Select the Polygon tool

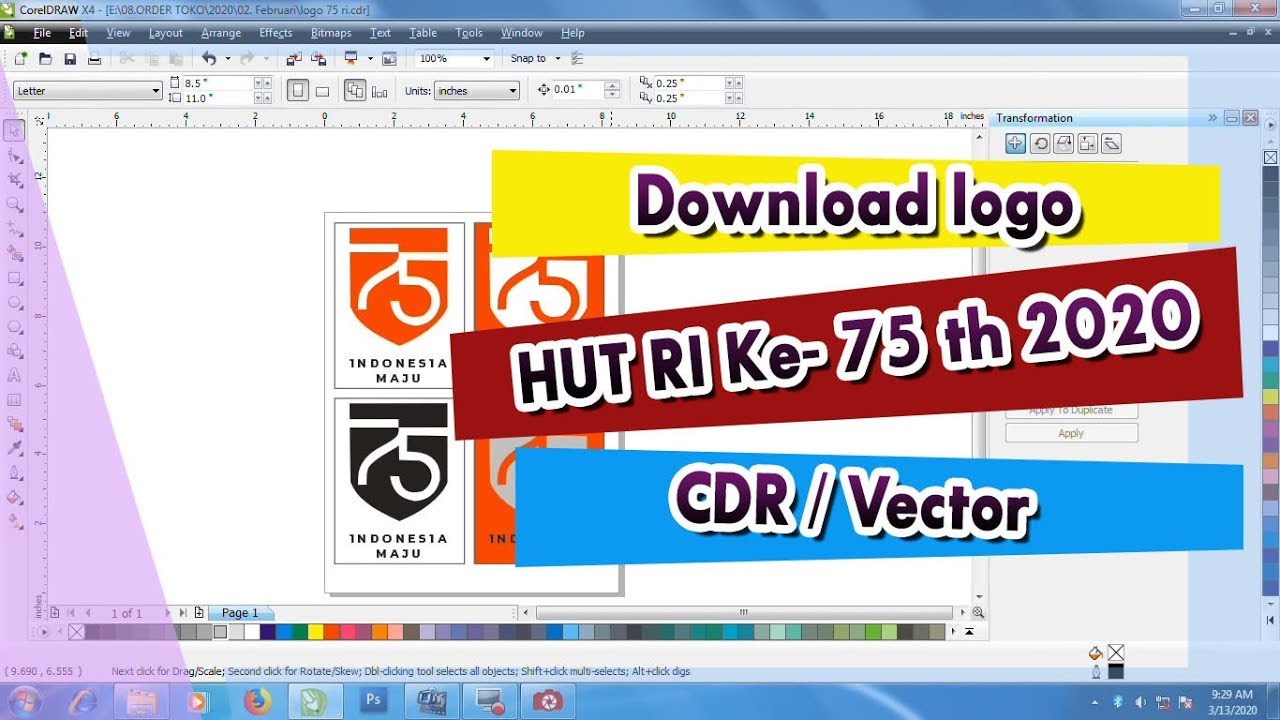[14, 326]
